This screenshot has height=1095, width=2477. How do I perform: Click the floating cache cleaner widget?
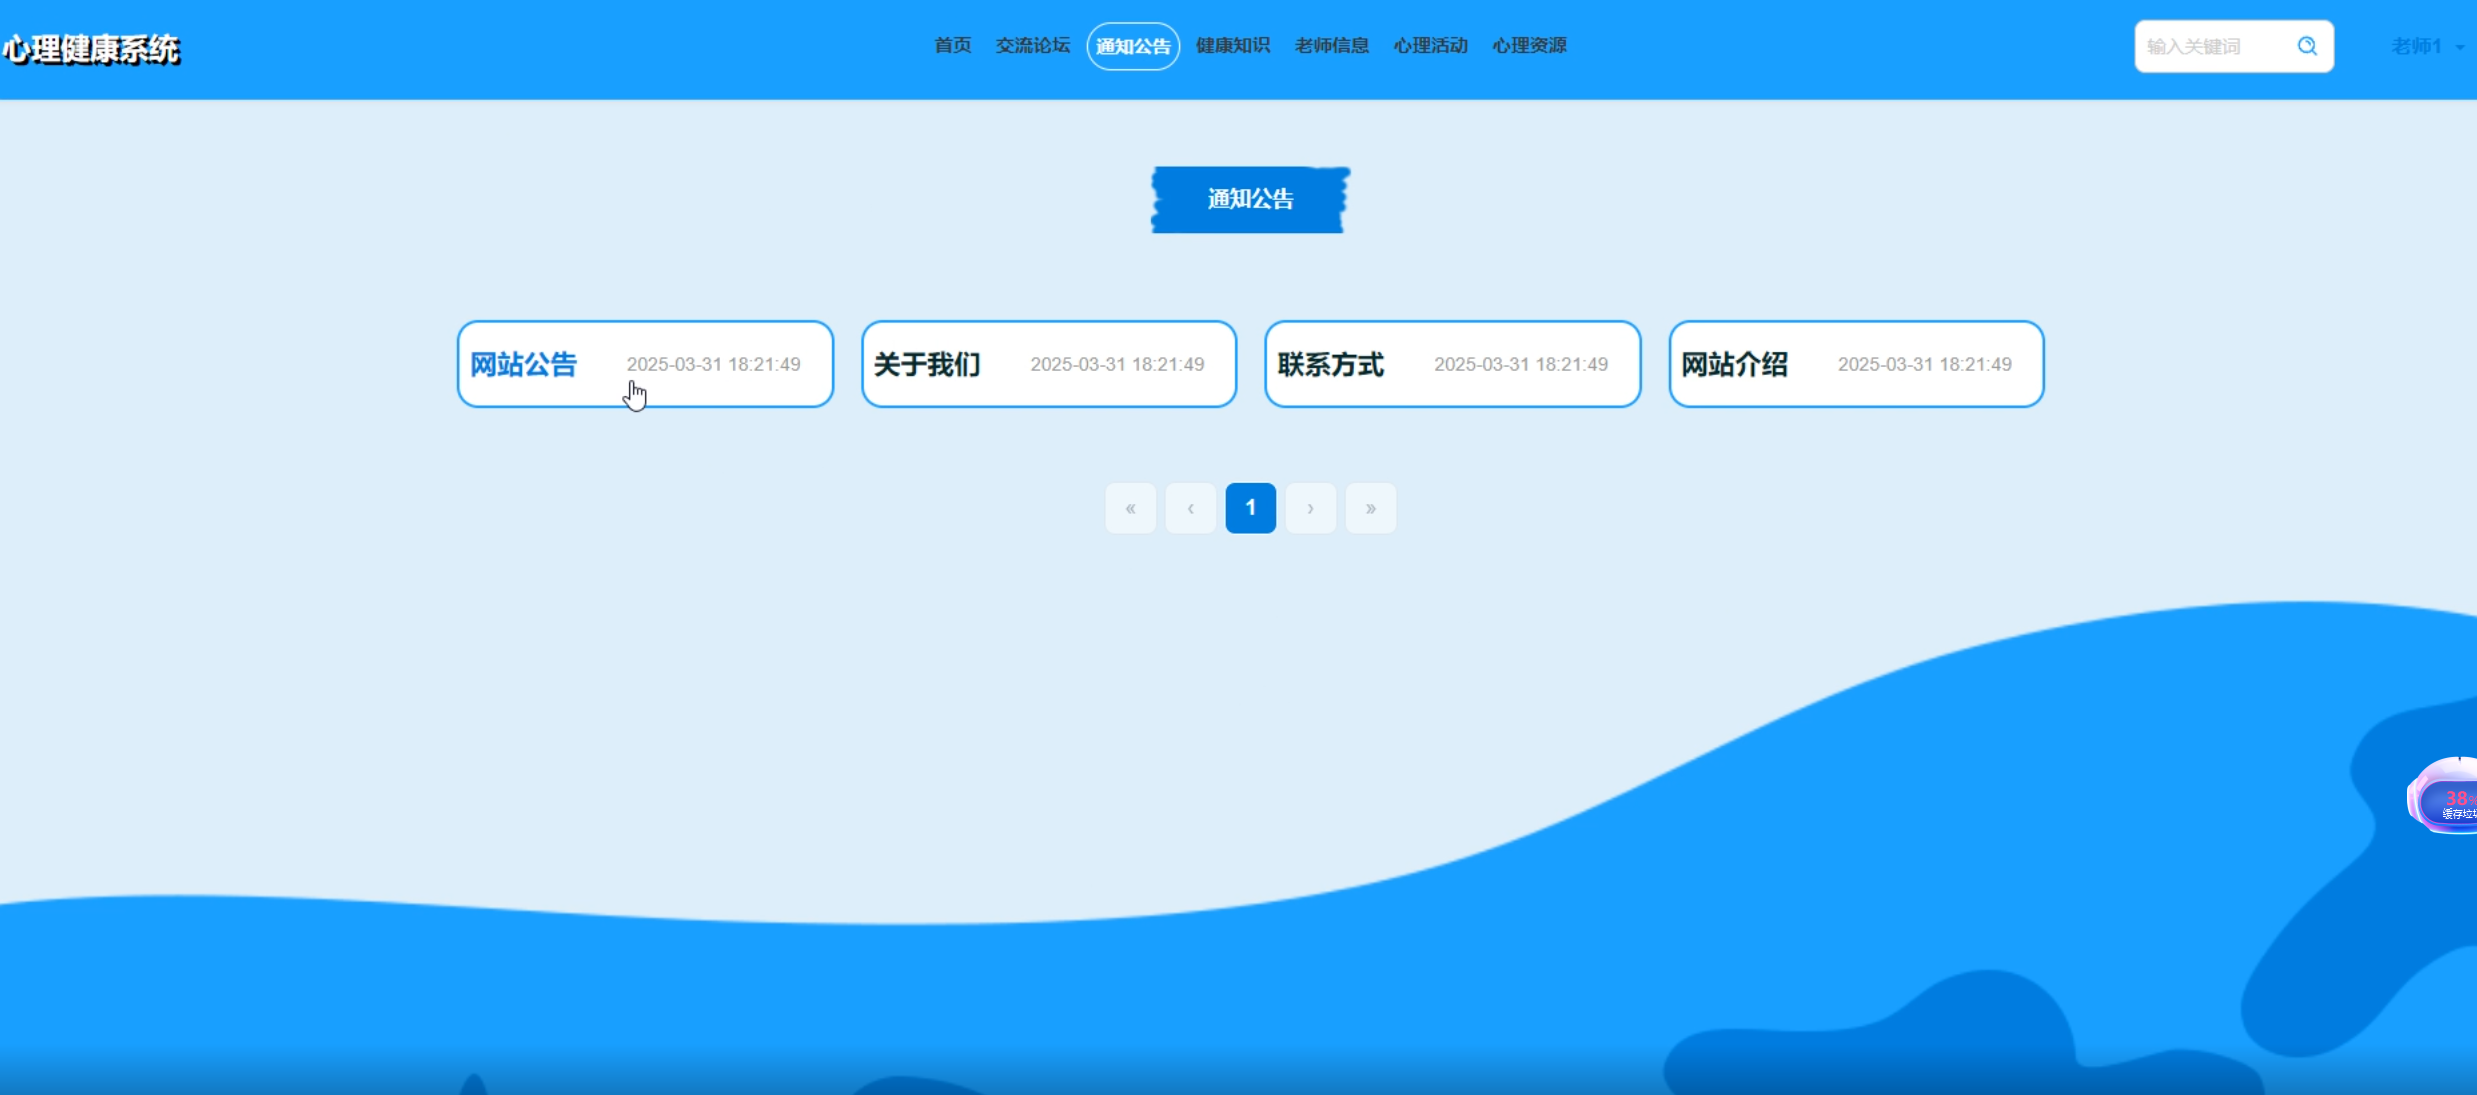tap(2448, 798)
